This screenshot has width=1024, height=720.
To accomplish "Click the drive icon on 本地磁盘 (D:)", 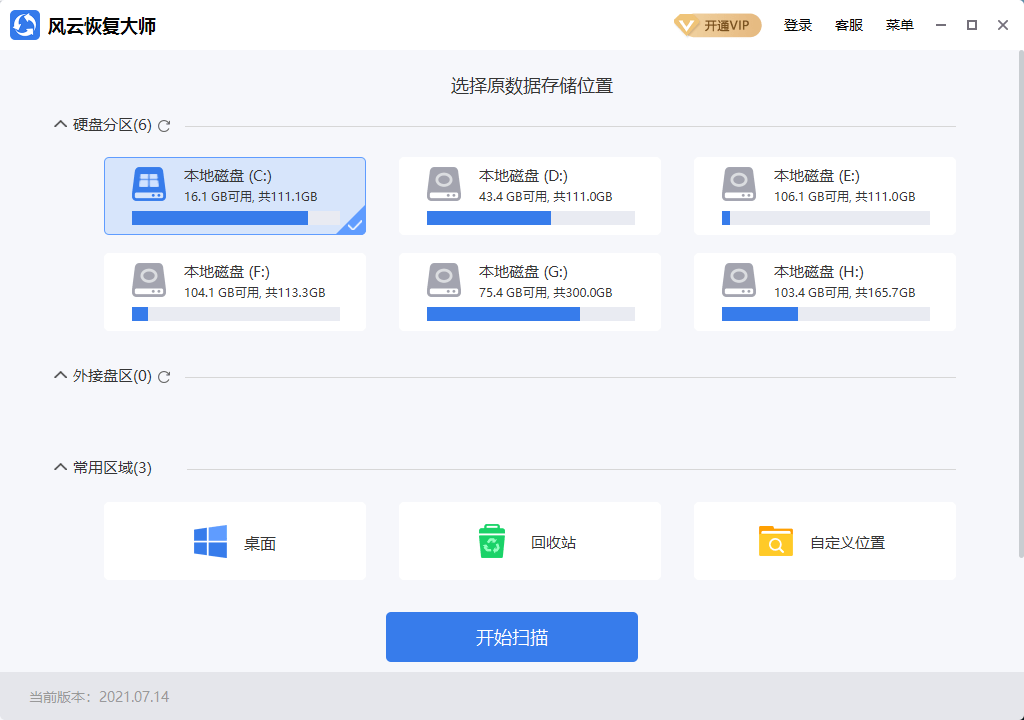I will coord(443,184).
